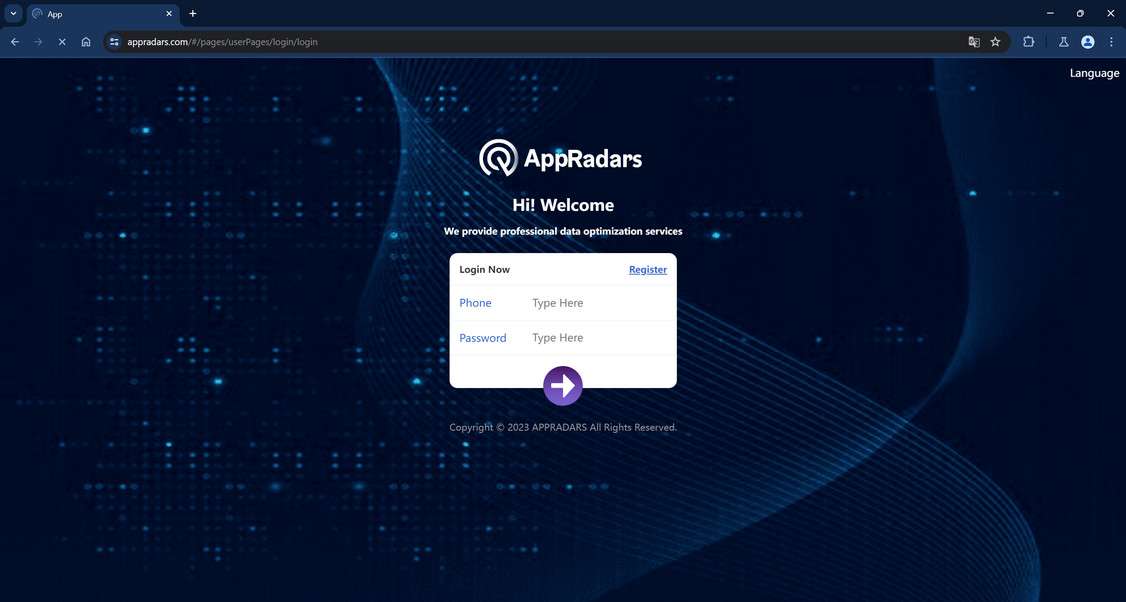Click the back navigation arrow

[13, 41]
